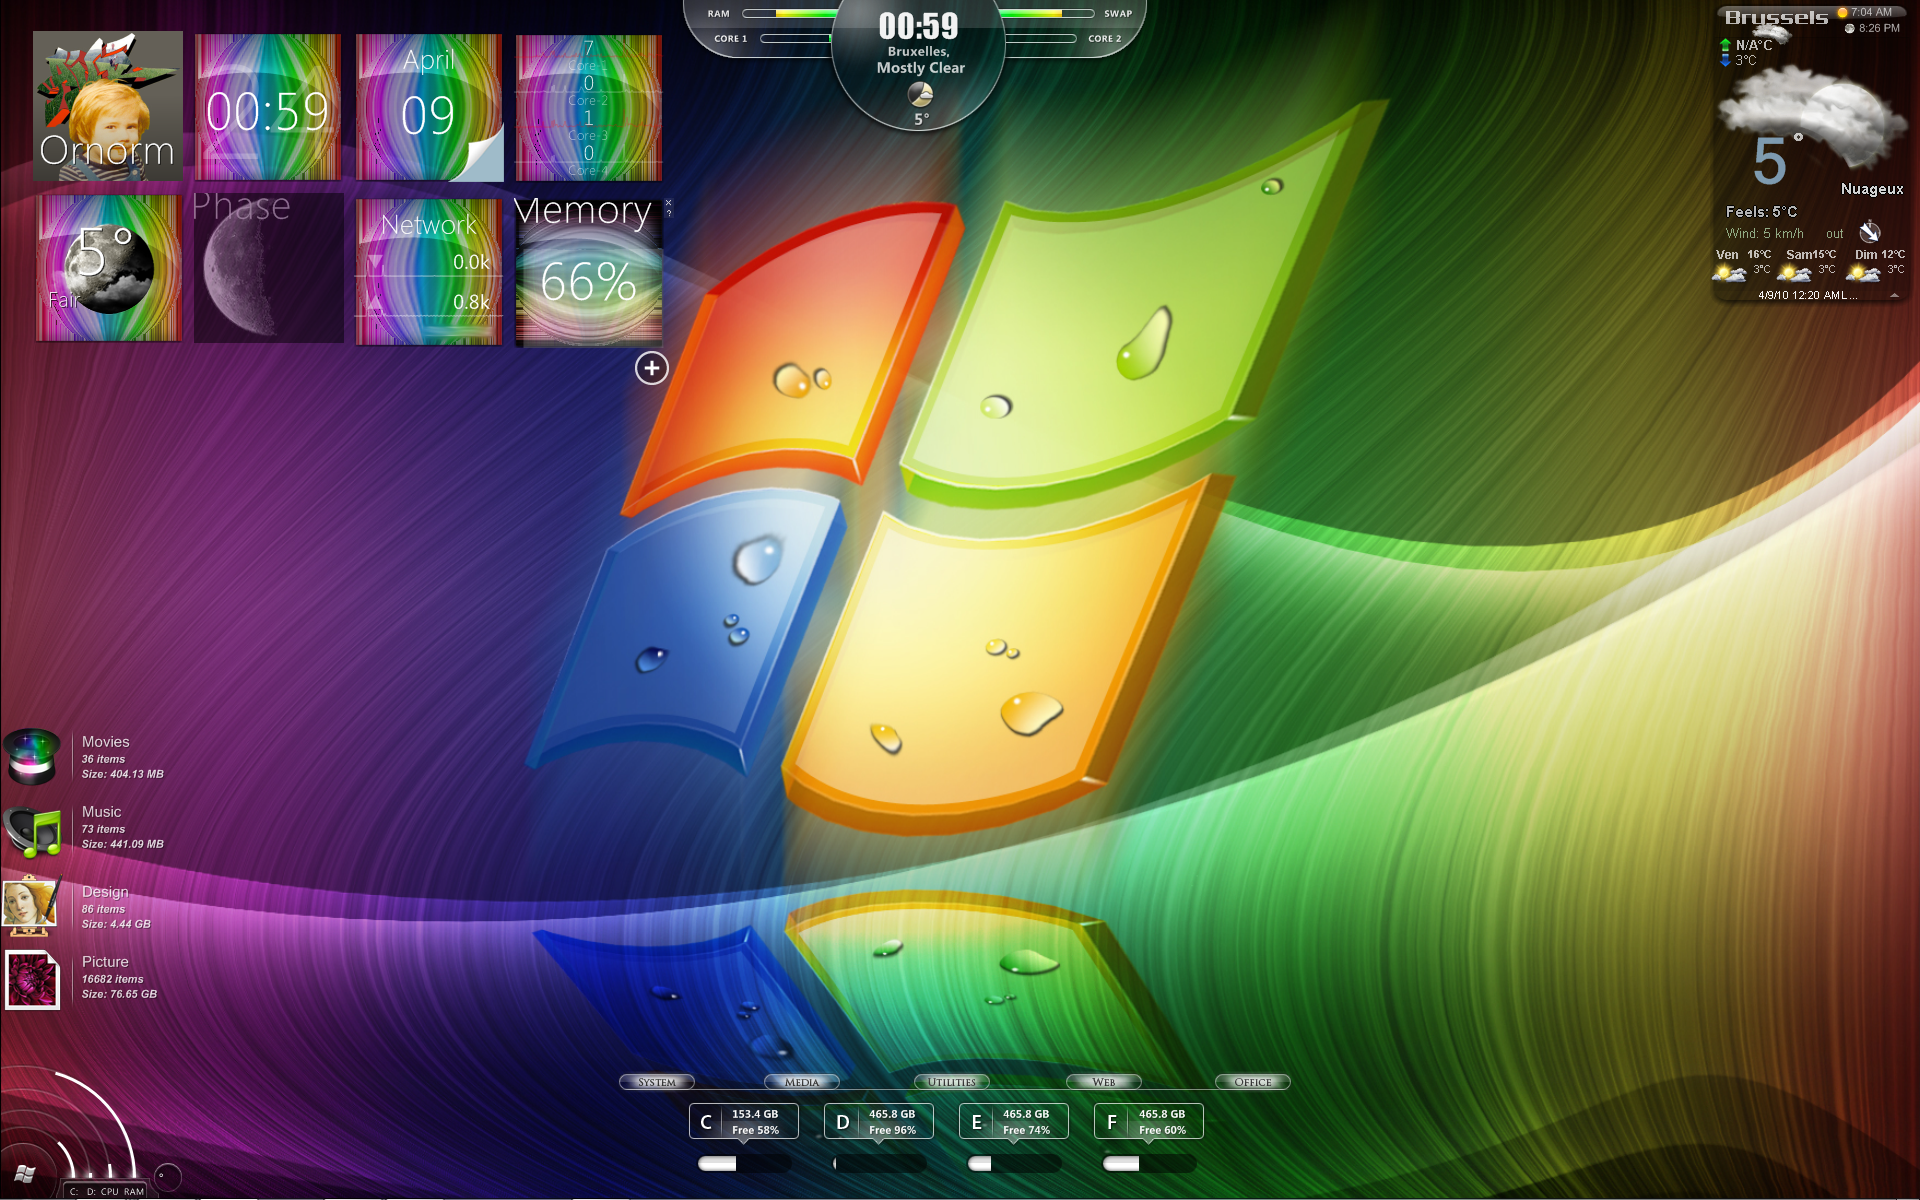
Task: Open drive C with 153.4 GB
Action: click(743, 1121)
